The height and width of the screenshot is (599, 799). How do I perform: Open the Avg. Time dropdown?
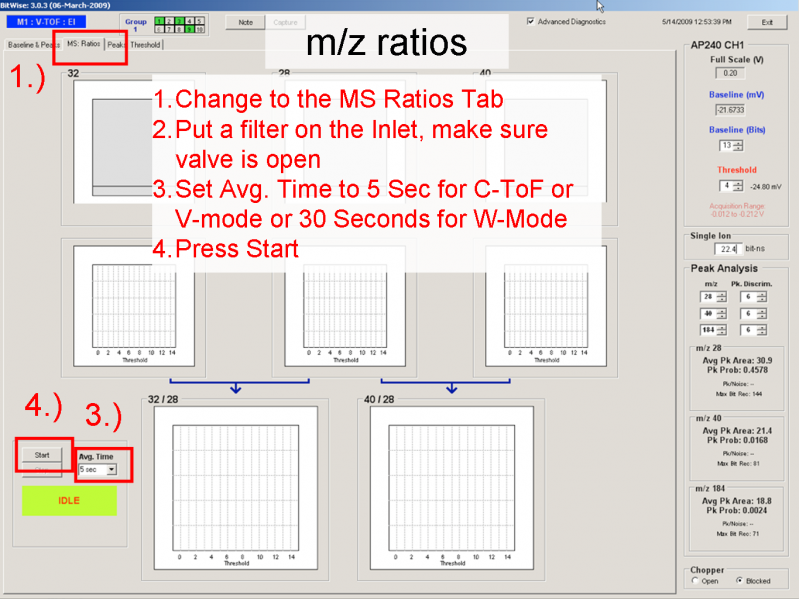point(111,469)
